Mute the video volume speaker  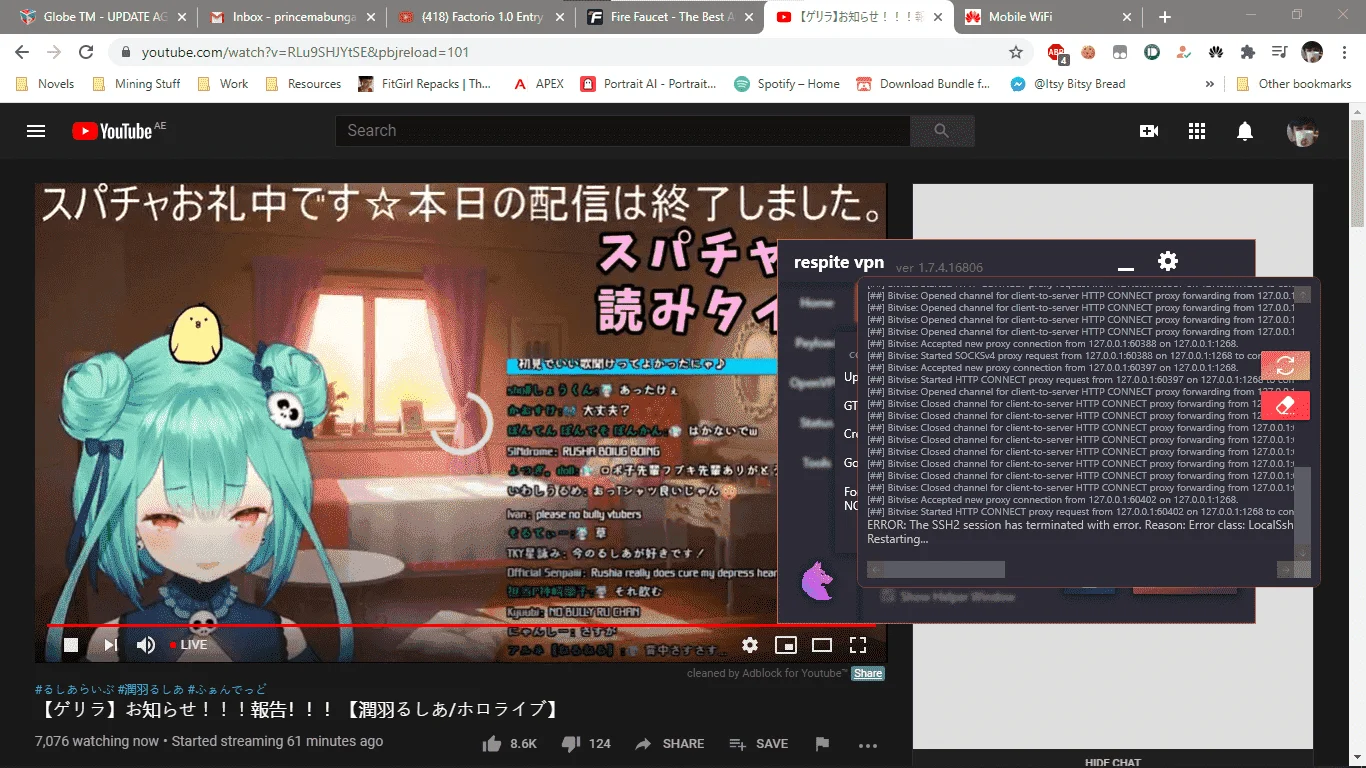[146, 645]
